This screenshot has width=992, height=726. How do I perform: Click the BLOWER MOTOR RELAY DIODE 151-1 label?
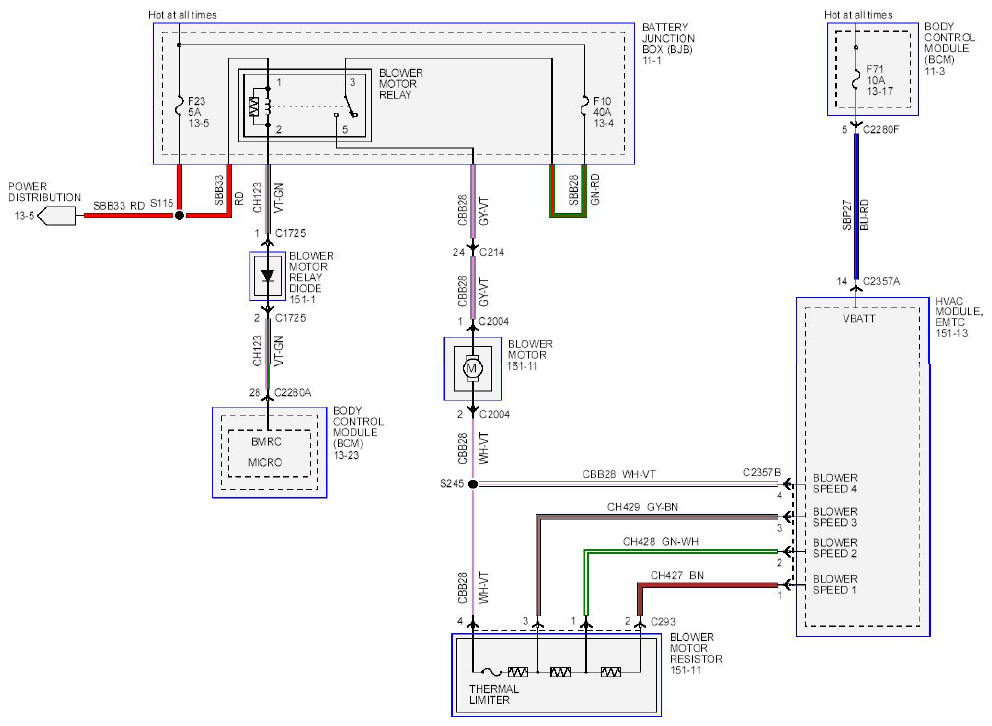click(x=311, y=278)
